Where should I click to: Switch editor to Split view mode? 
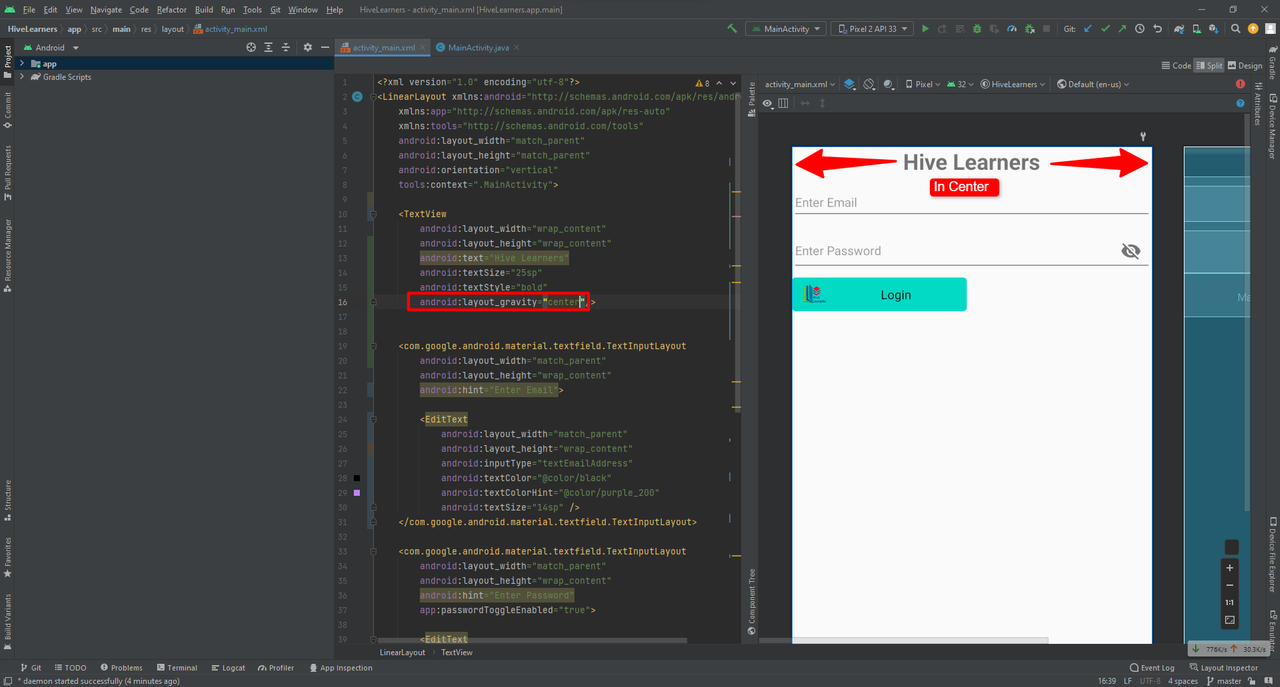[x=1209, y=66]
